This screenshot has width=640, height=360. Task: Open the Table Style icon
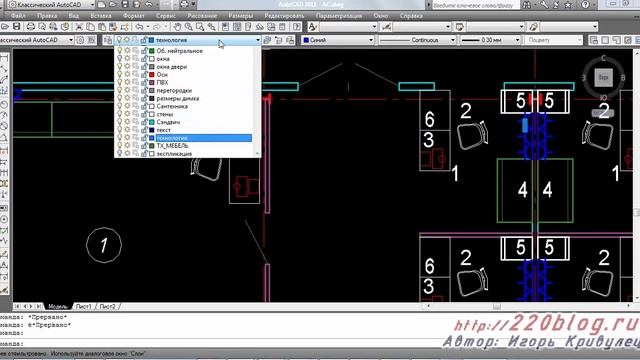(460, 27)
